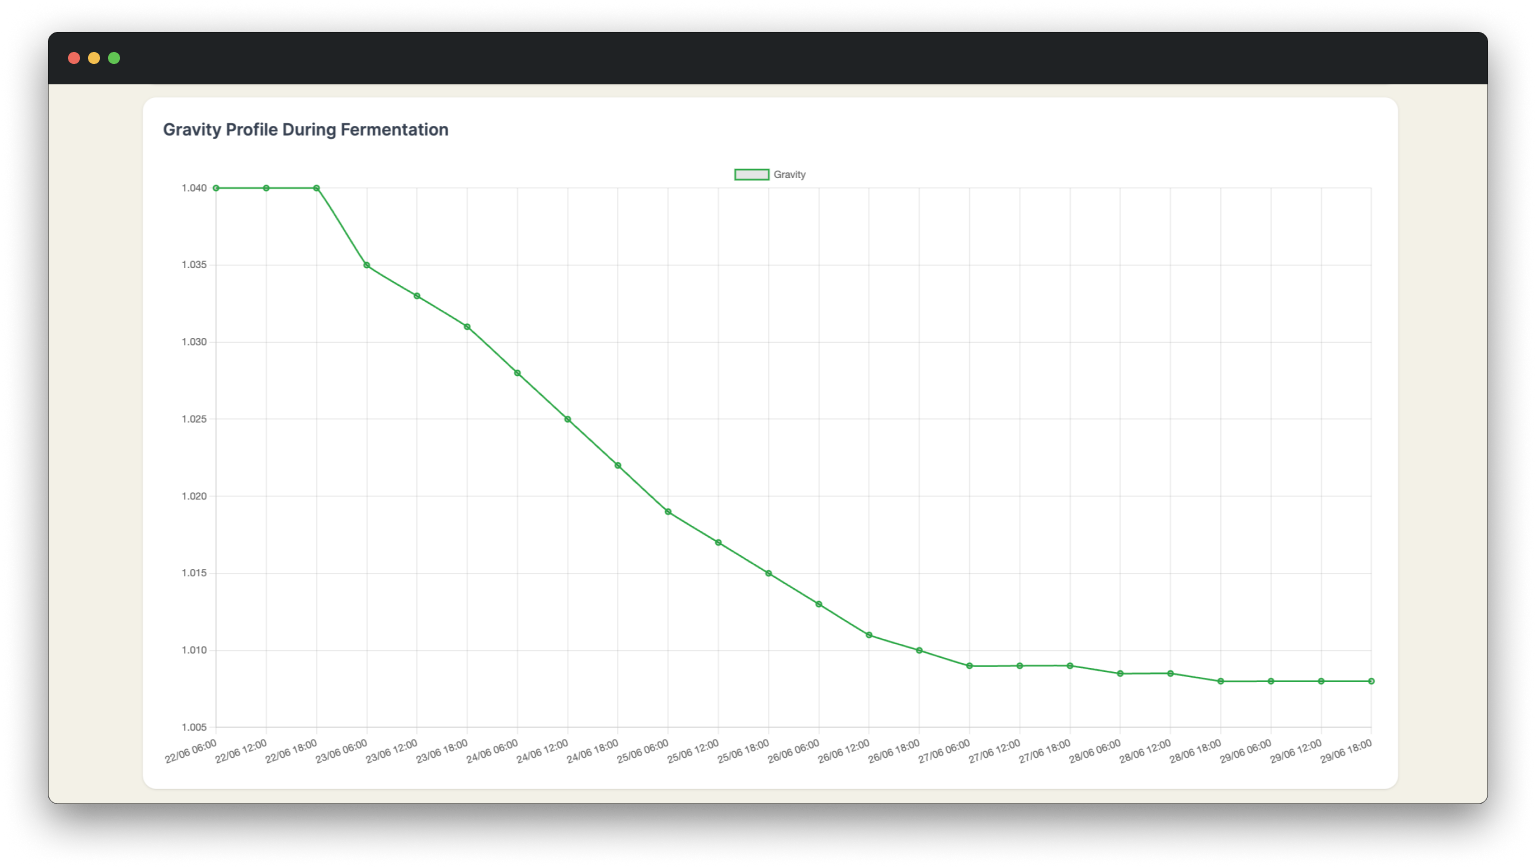
Task: Select the data point at 23/06 06:00
Action: point(367,265)
